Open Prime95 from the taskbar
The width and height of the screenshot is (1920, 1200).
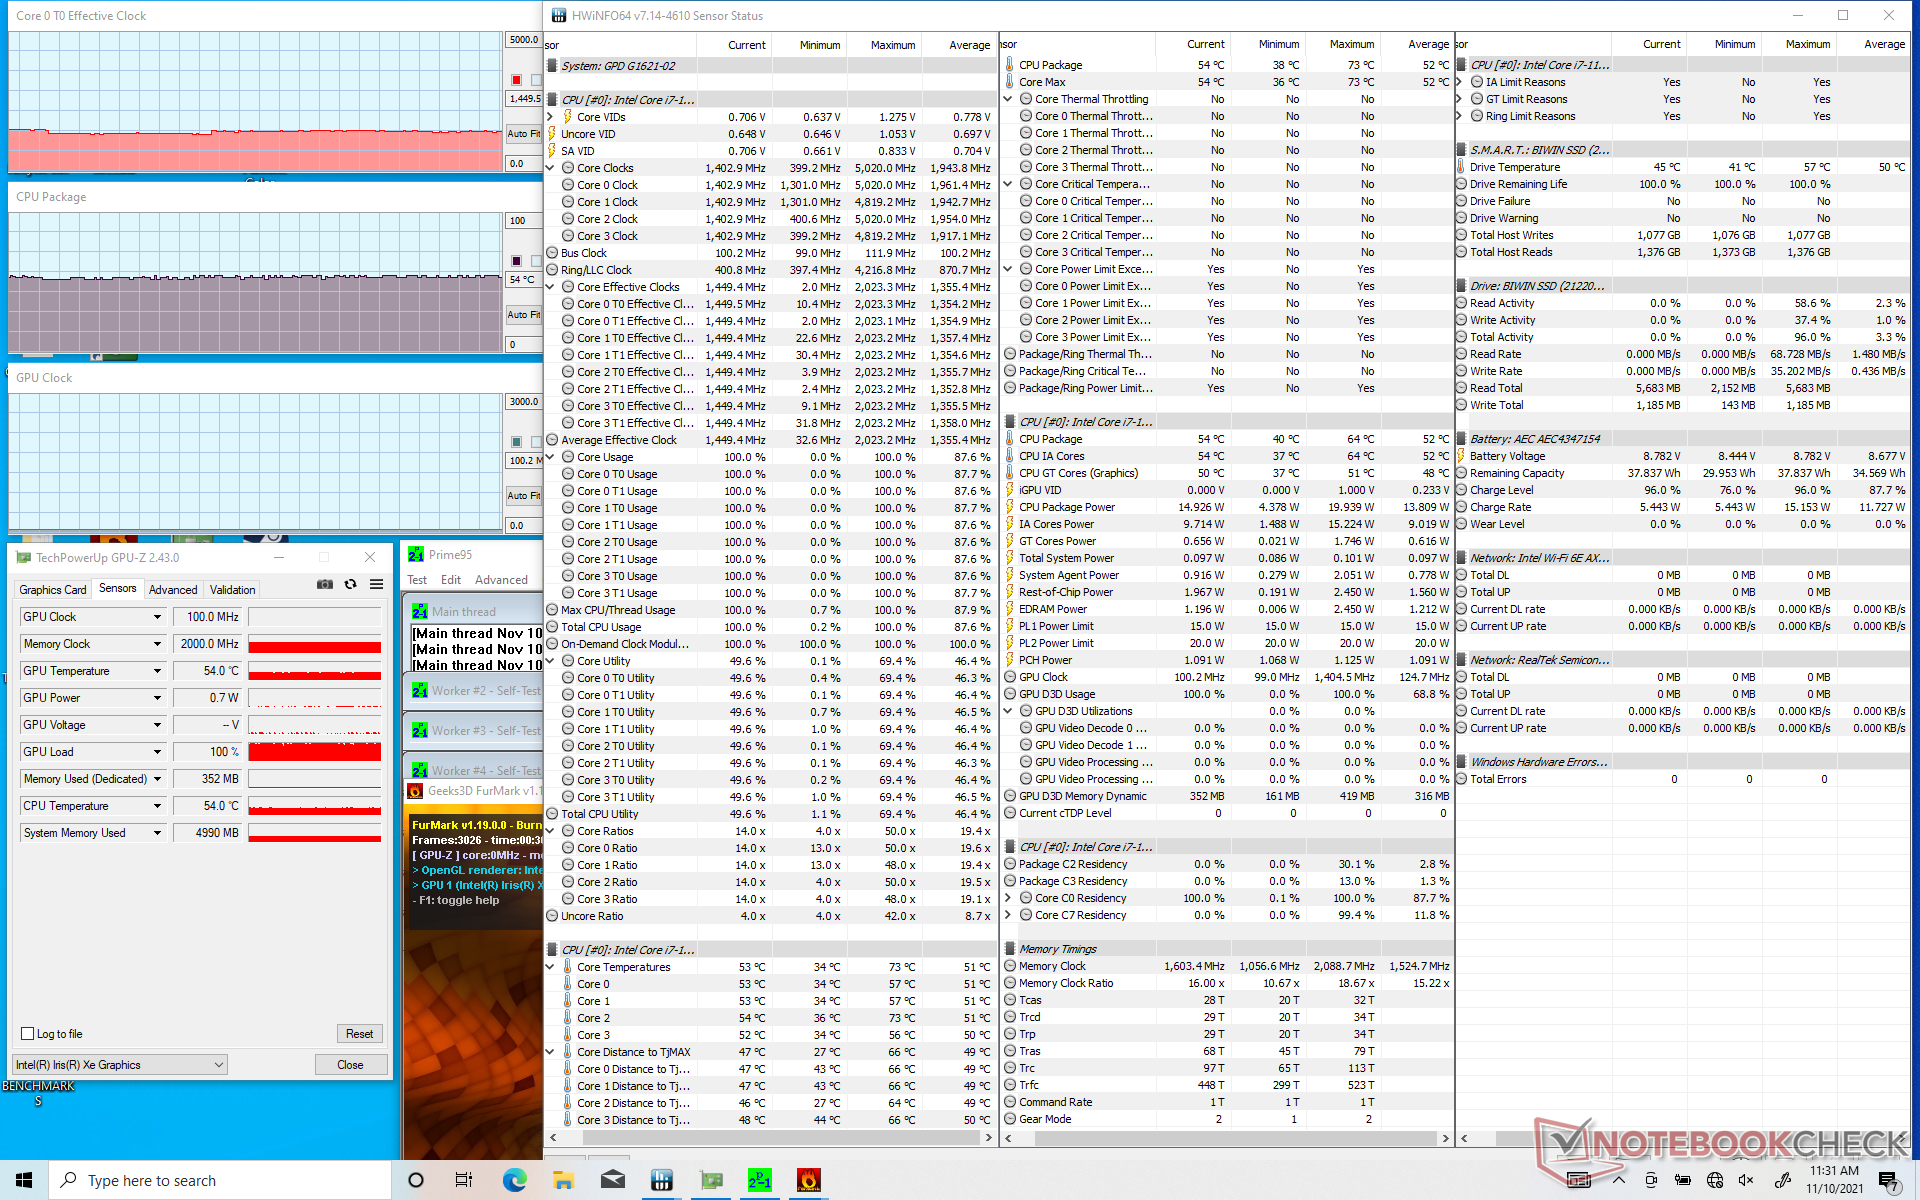tap(760, 1180)
